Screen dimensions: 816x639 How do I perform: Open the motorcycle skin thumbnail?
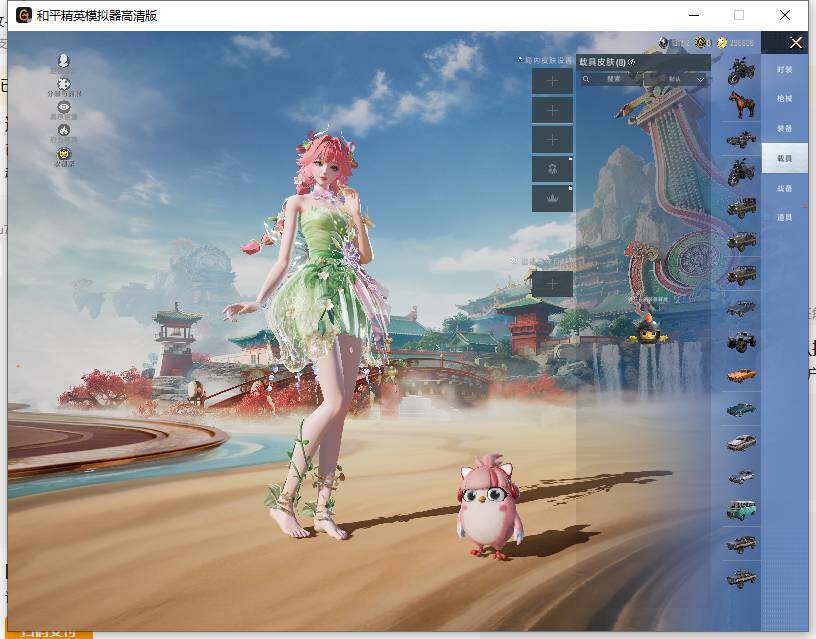tap(741, 69)
